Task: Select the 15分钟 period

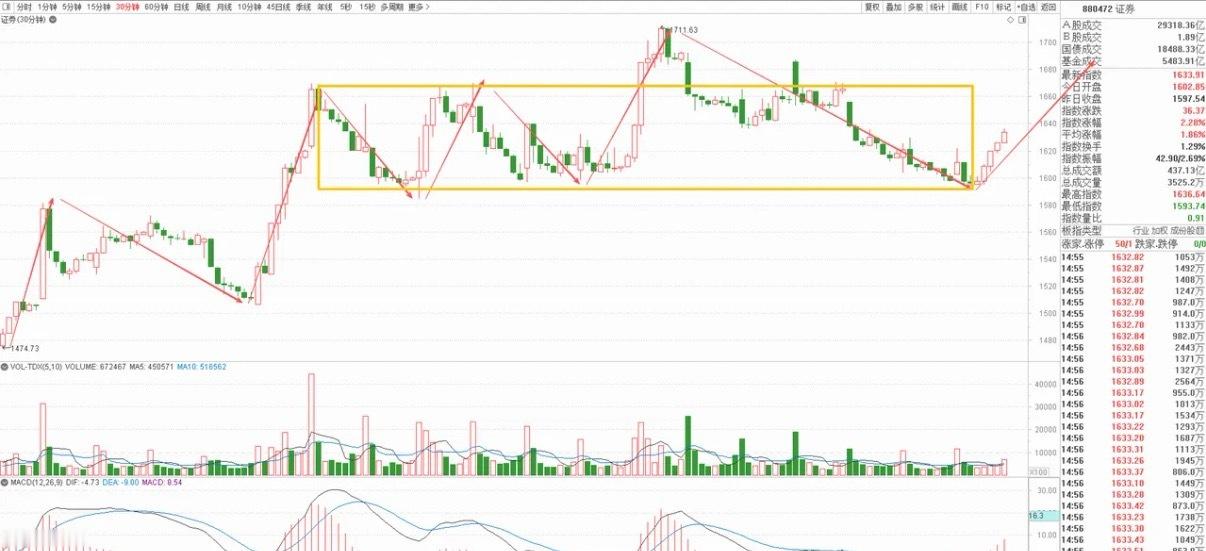Action: [x=99, y=6]
